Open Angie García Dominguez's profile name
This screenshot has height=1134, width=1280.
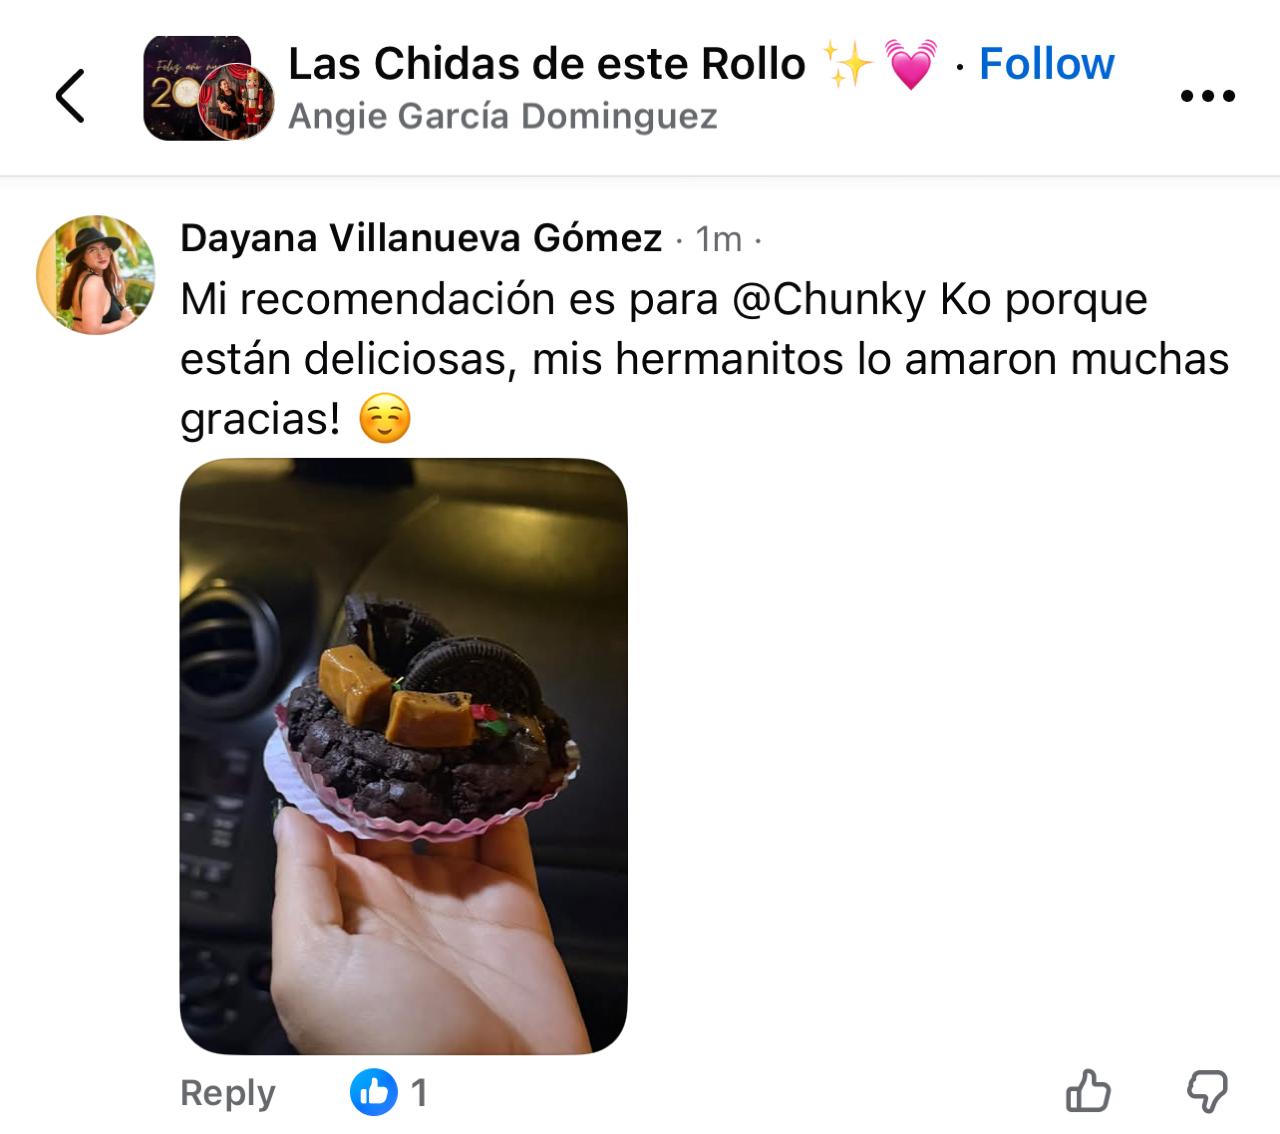tap(503, 116)
